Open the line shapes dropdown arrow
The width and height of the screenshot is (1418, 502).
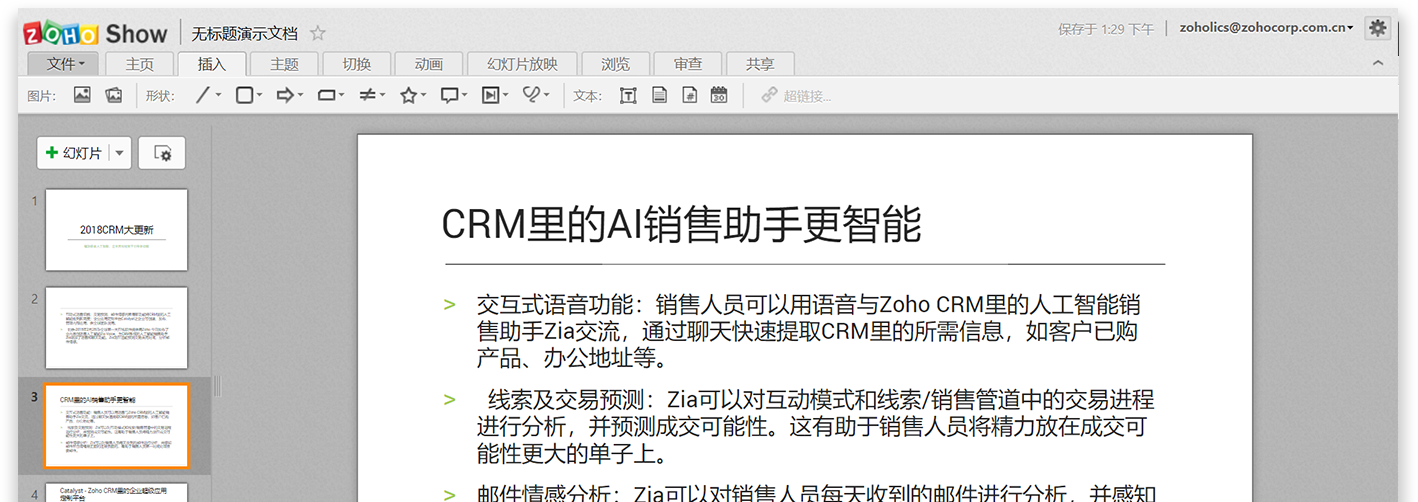click(x=218, y=96)
